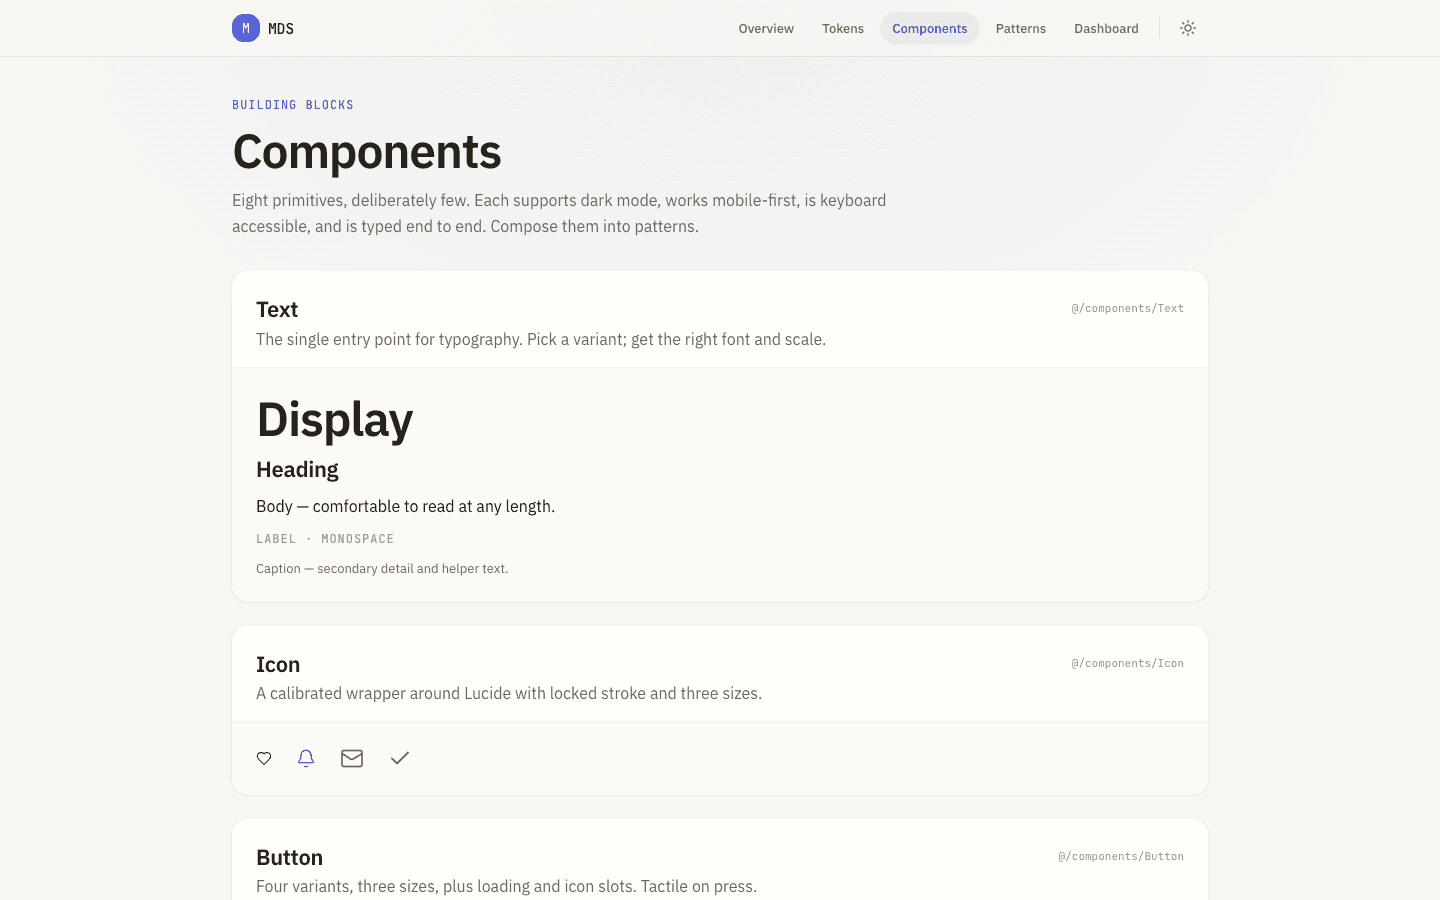Click the 'Eight primitives' intro paragraph
1440x900 pixels.
coord(559,213)
